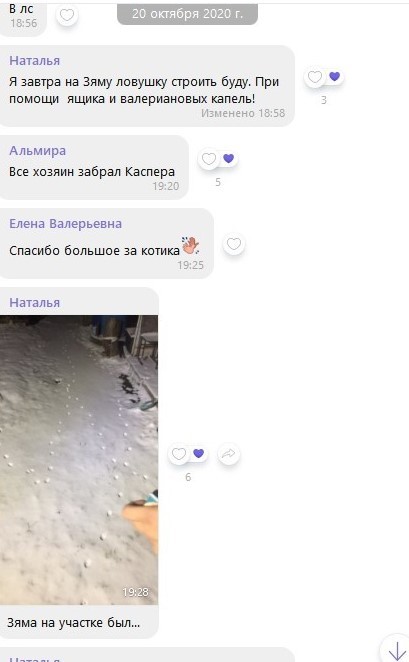Click the 20 октября 2020 г. date label
409x662 pixels.
[187, 14]
